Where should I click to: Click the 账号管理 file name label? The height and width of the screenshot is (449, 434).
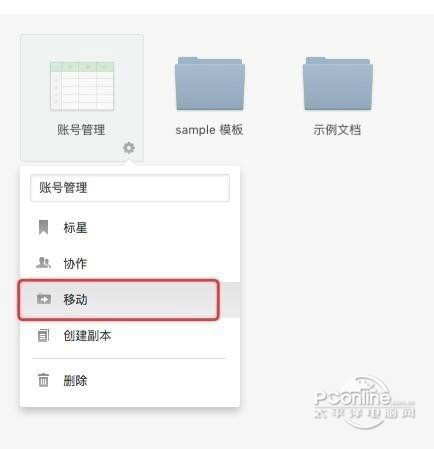pyautogui.click(x=81, y=129)
